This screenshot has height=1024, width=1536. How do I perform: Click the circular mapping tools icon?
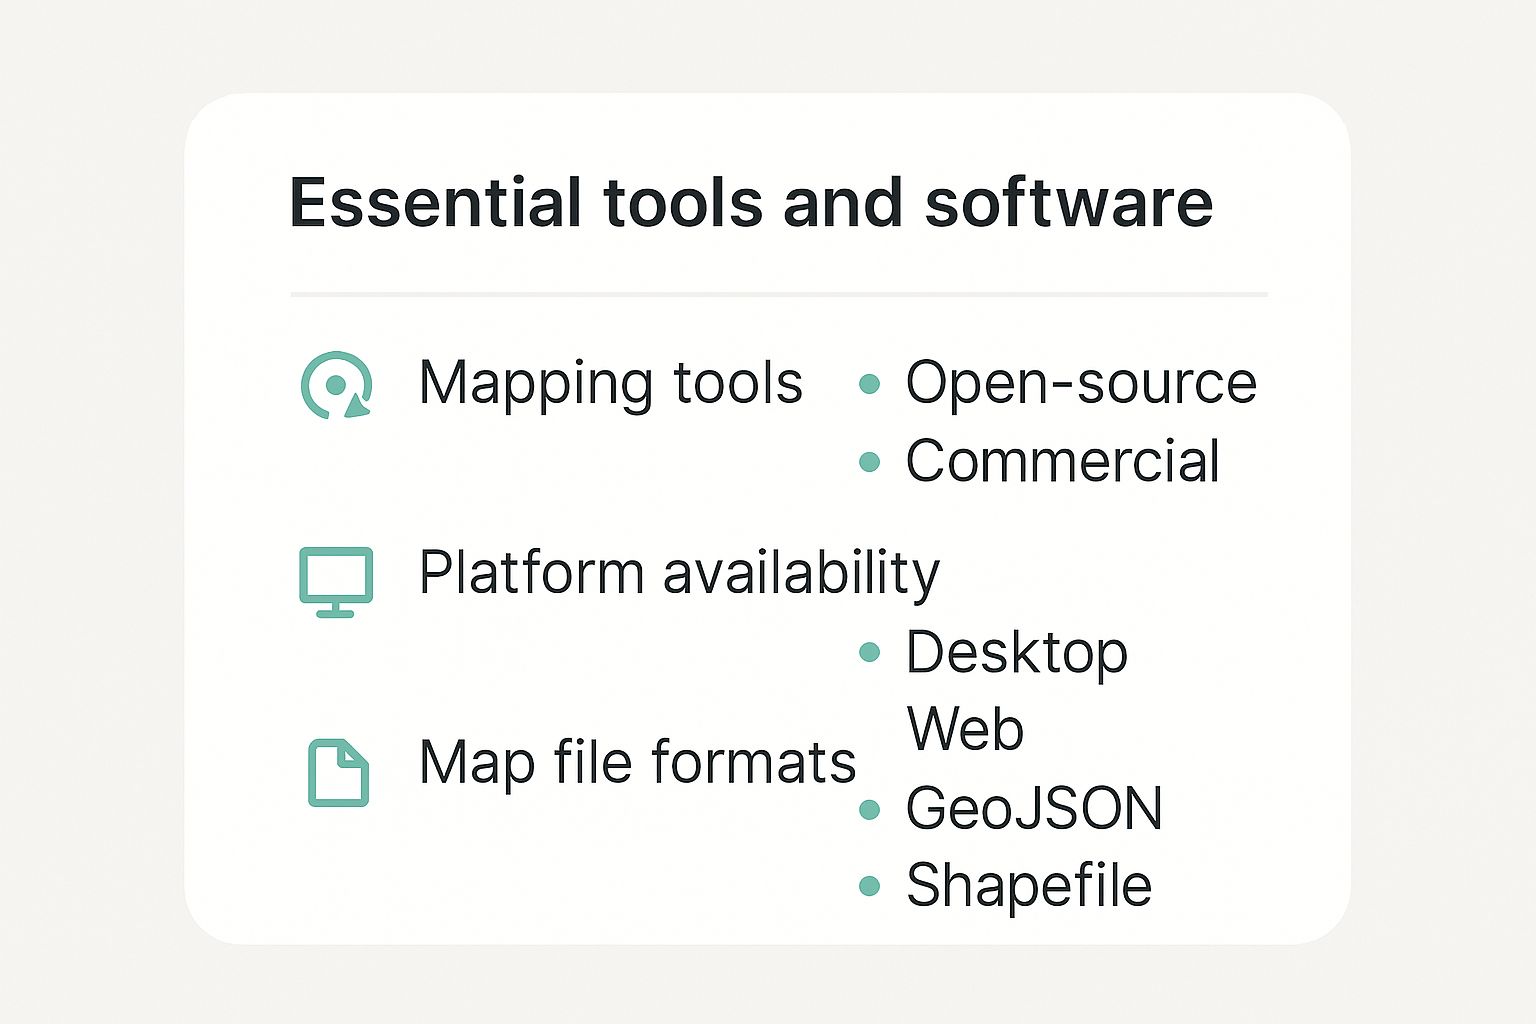coord(336,385)
